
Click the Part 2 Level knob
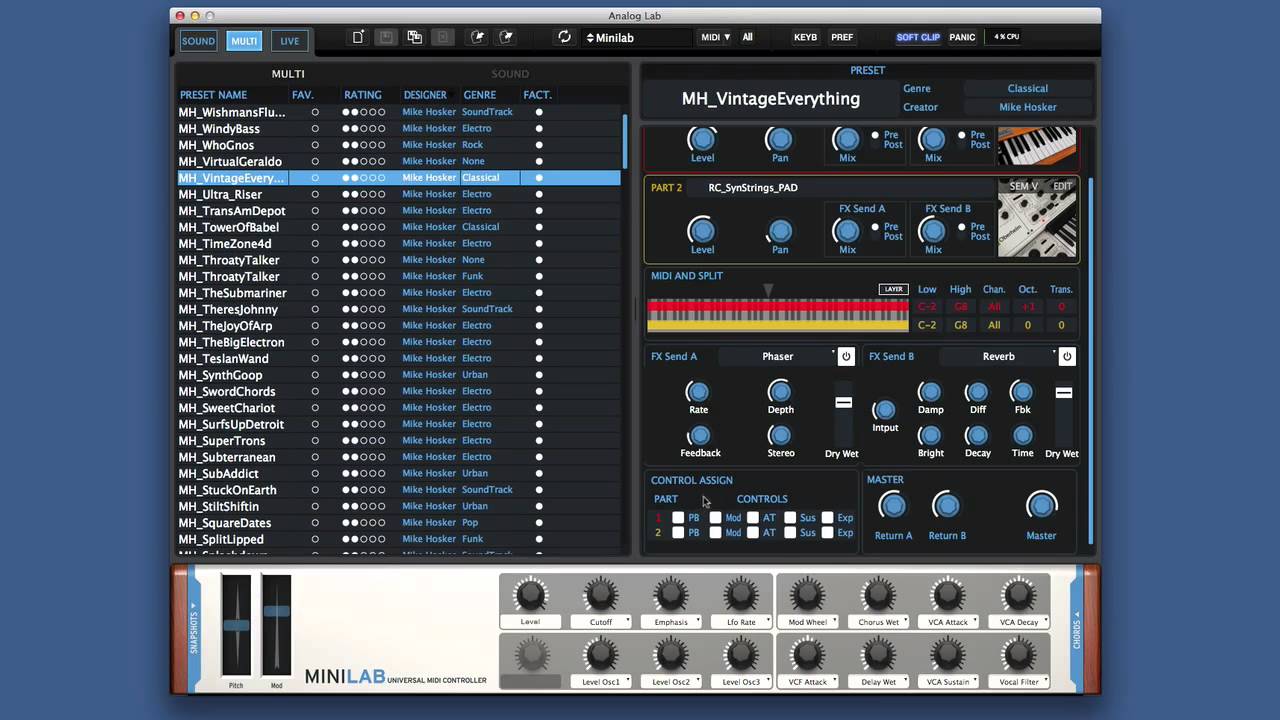702,231
